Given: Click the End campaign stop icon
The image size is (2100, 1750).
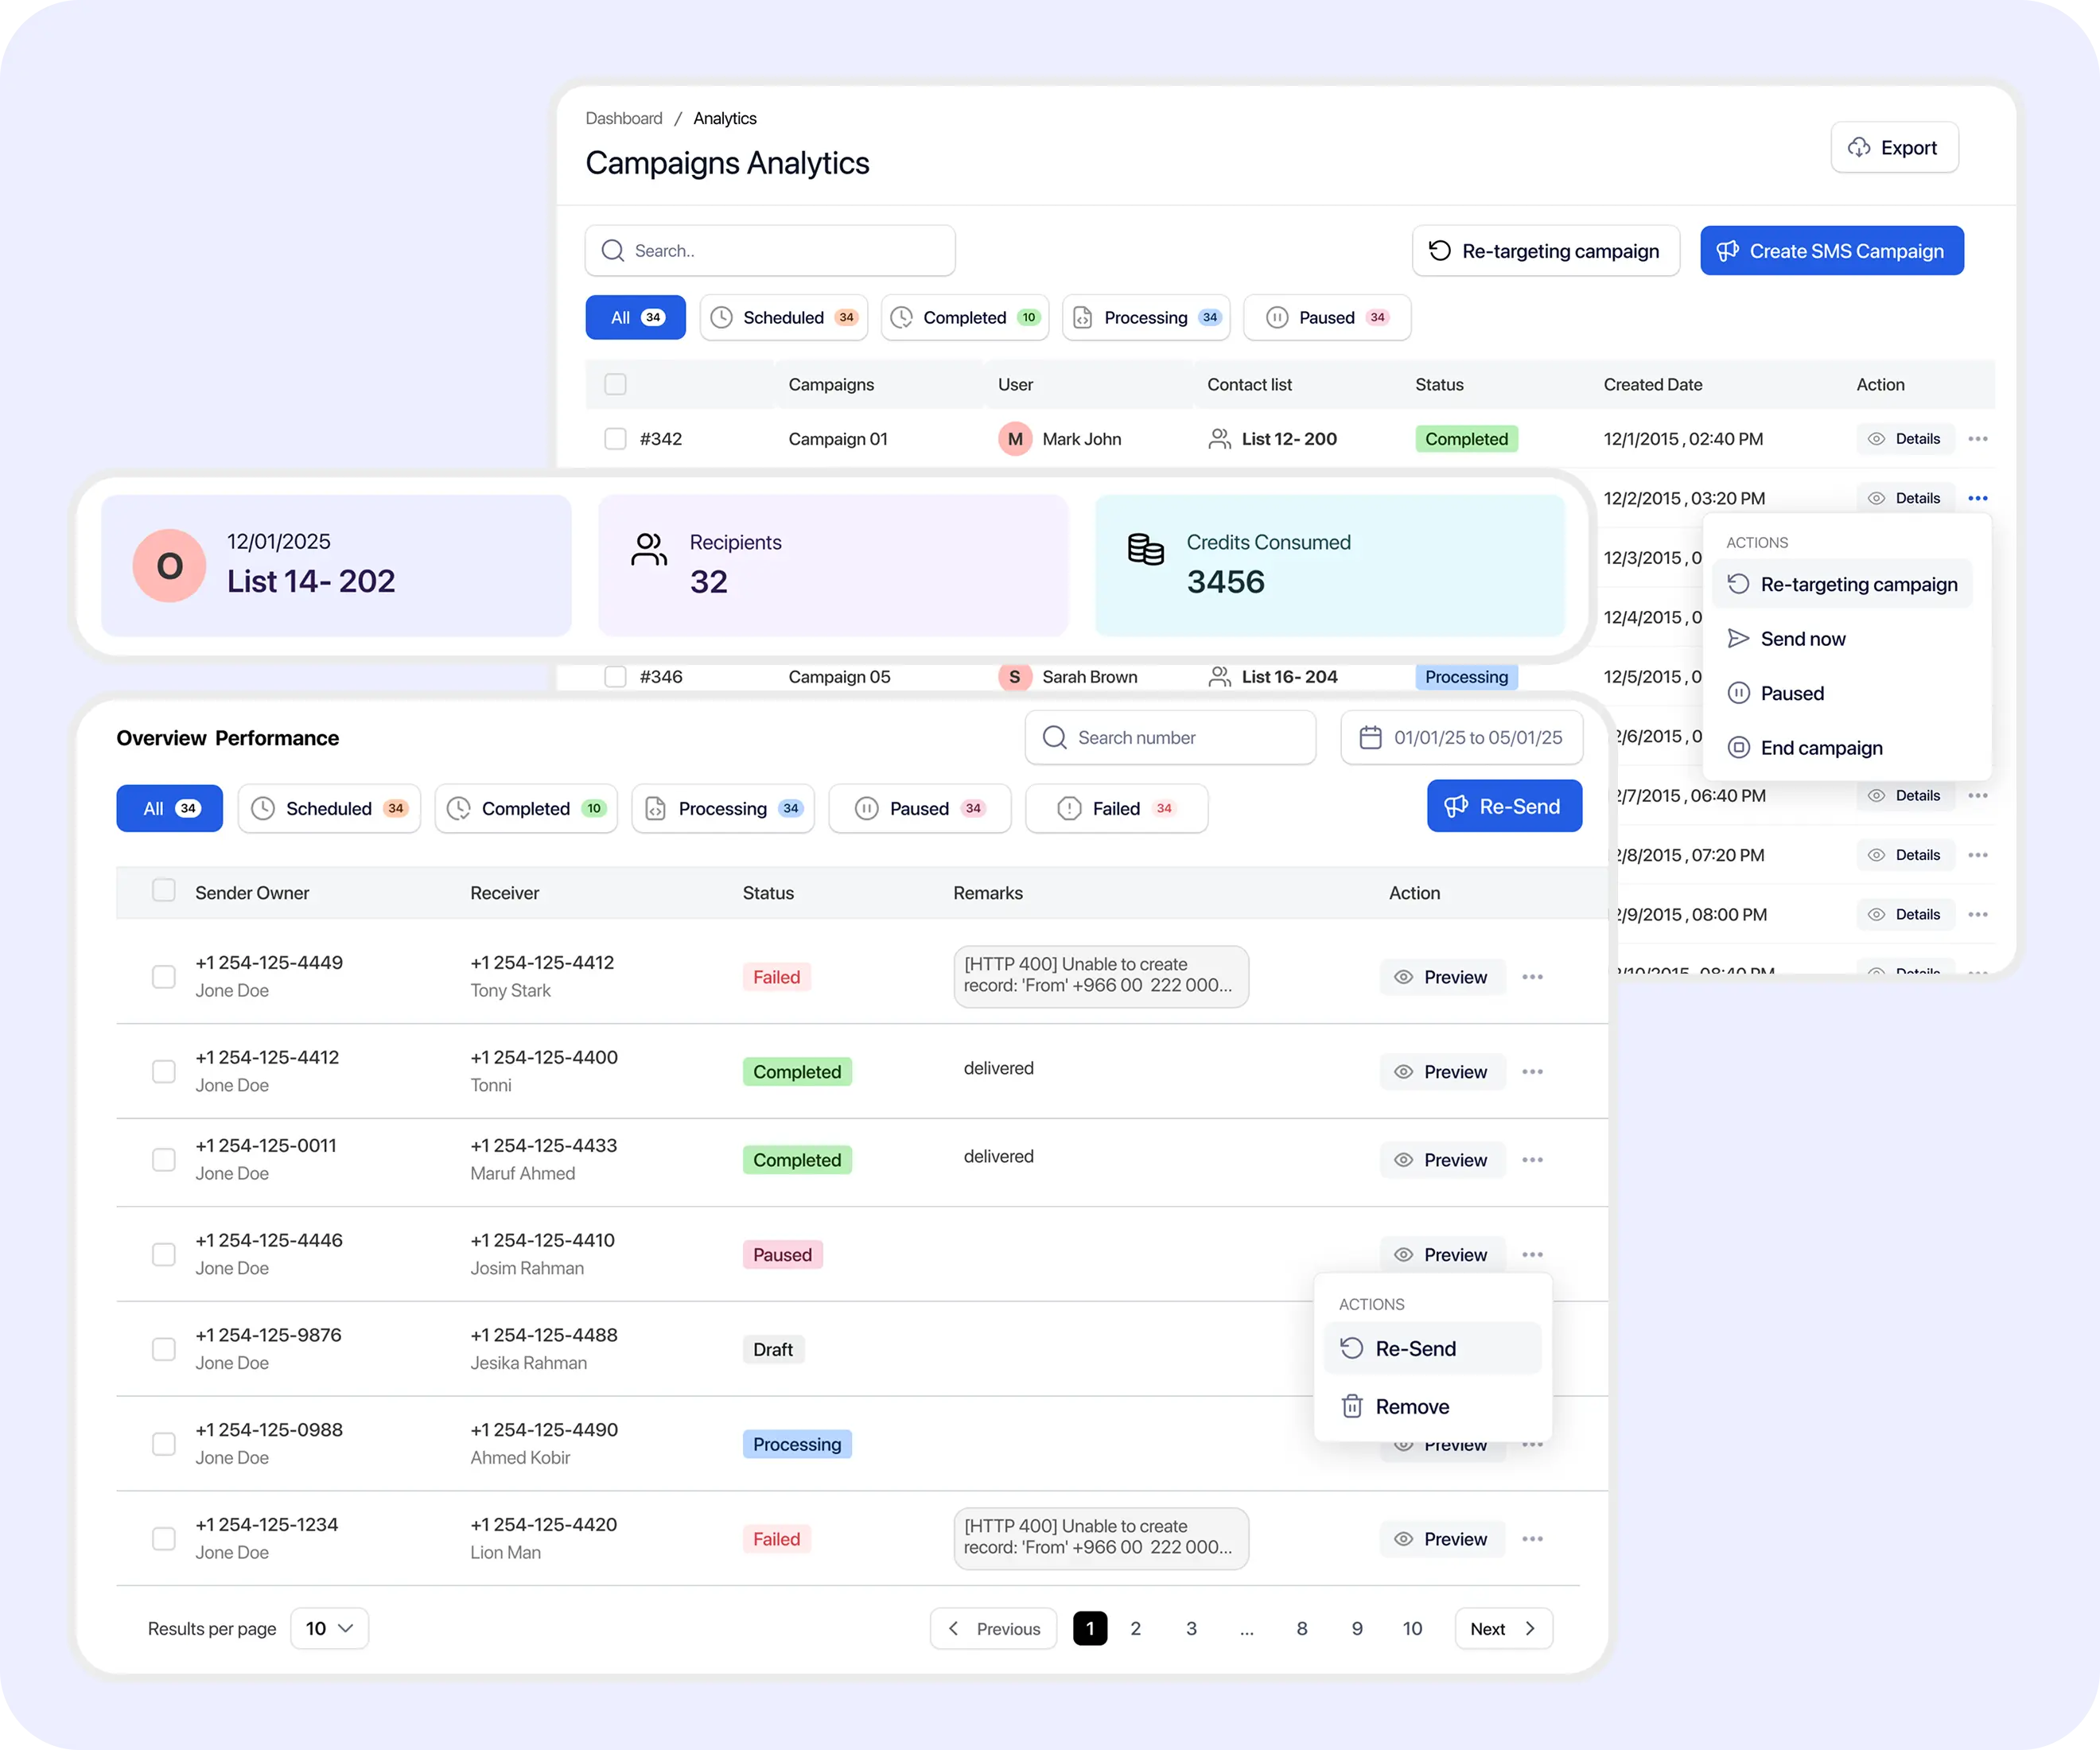Looking at the screenshot, I should pos(1738,748).
